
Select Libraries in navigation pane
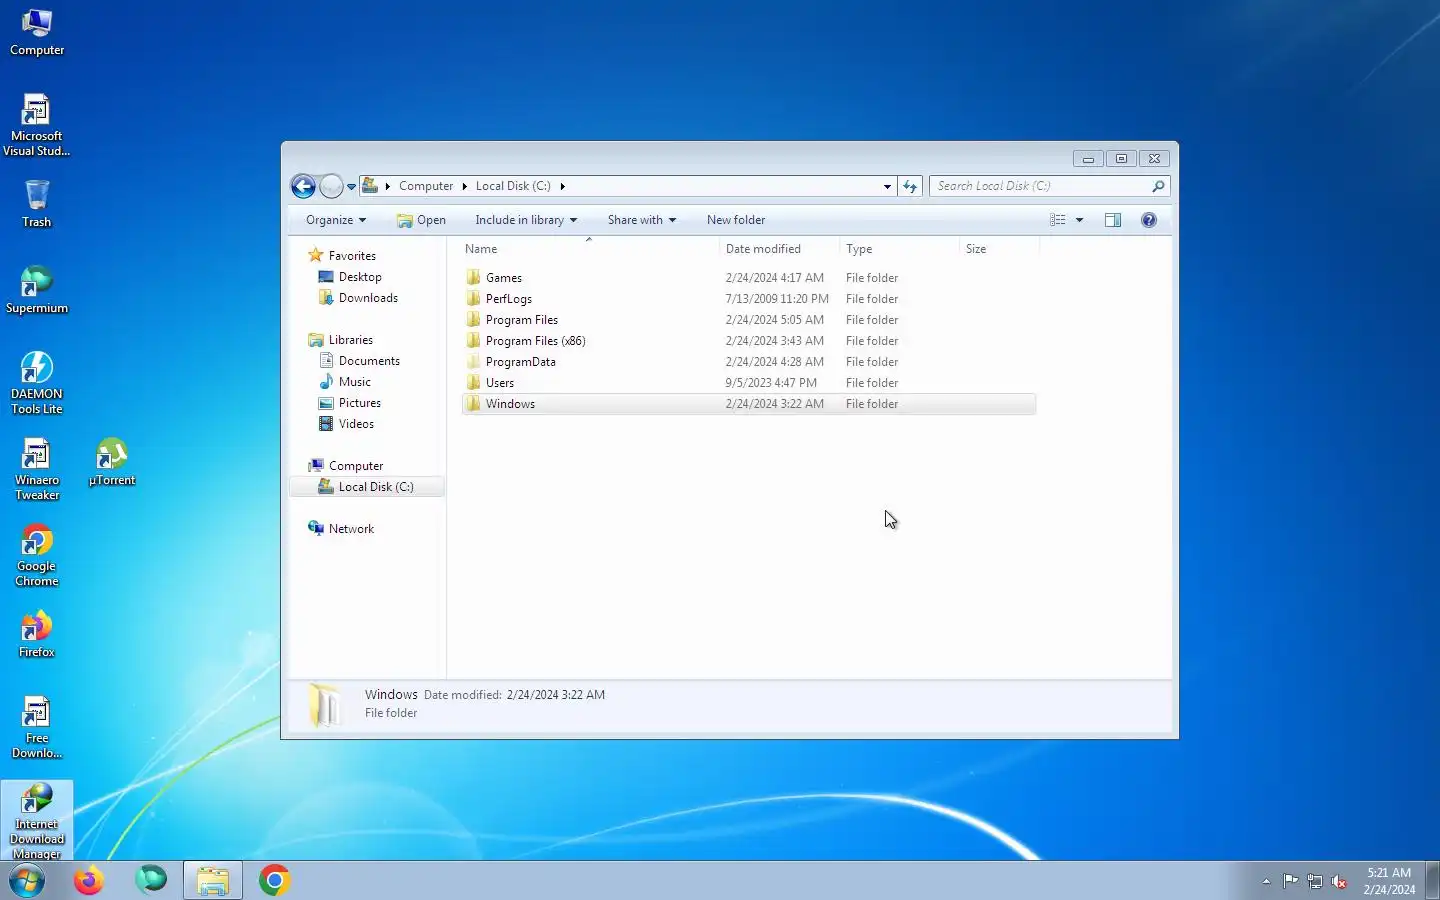pos(341,340)
